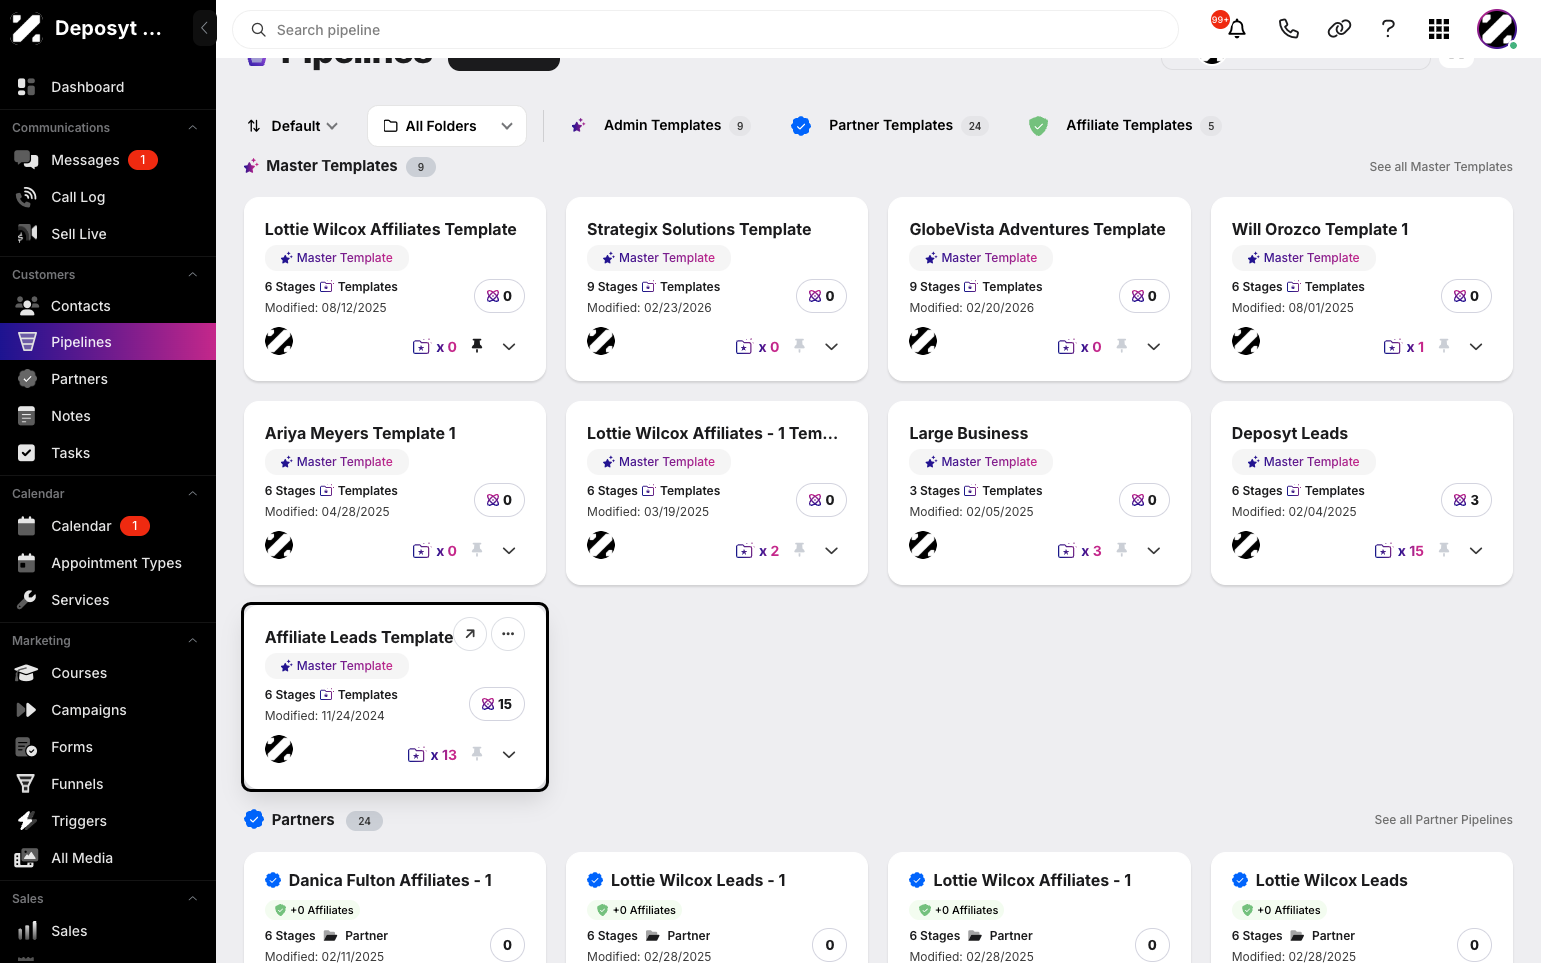This screenshot has width=1541, height=963.
Task: Open the Large Business template title
Action: tap(968, 433)
